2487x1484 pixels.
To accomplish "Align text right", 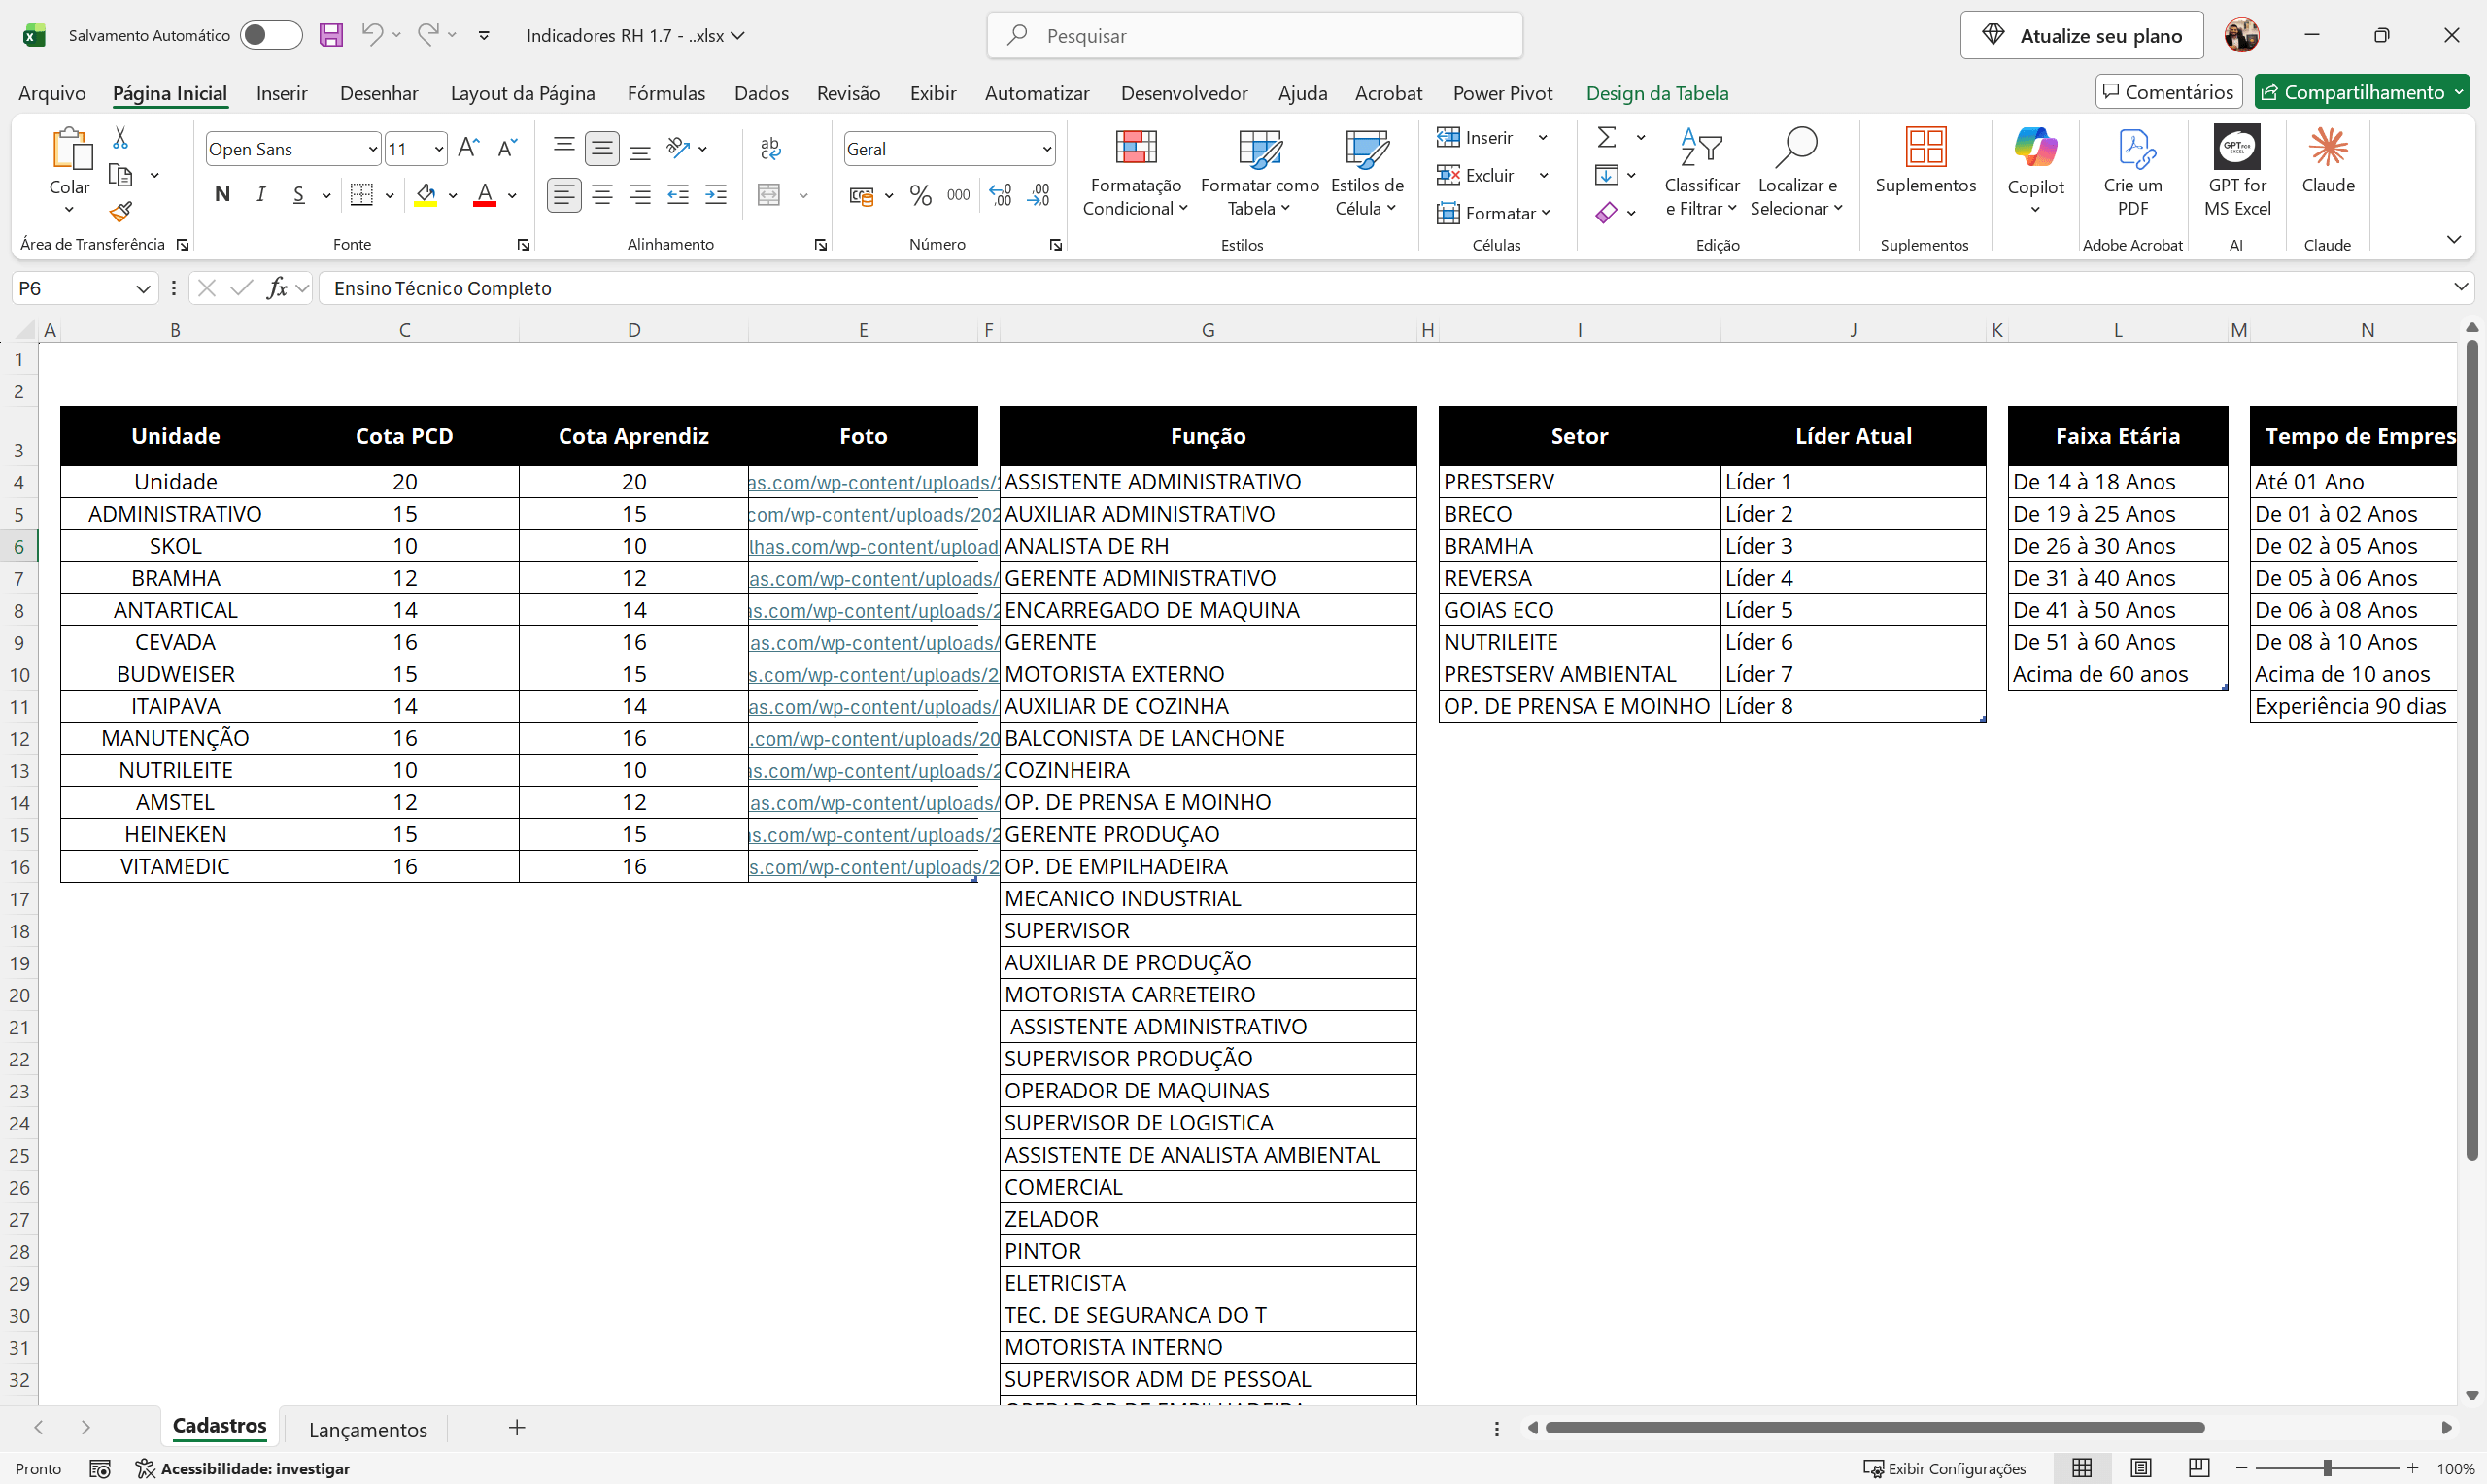I will tap(640, 195).
